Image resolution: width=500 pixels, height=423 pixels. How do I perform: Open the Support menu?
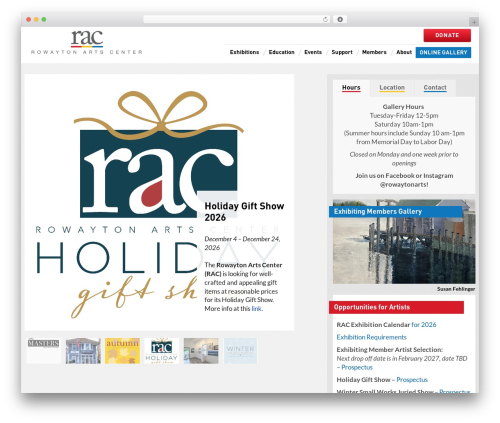coord(342,52)
